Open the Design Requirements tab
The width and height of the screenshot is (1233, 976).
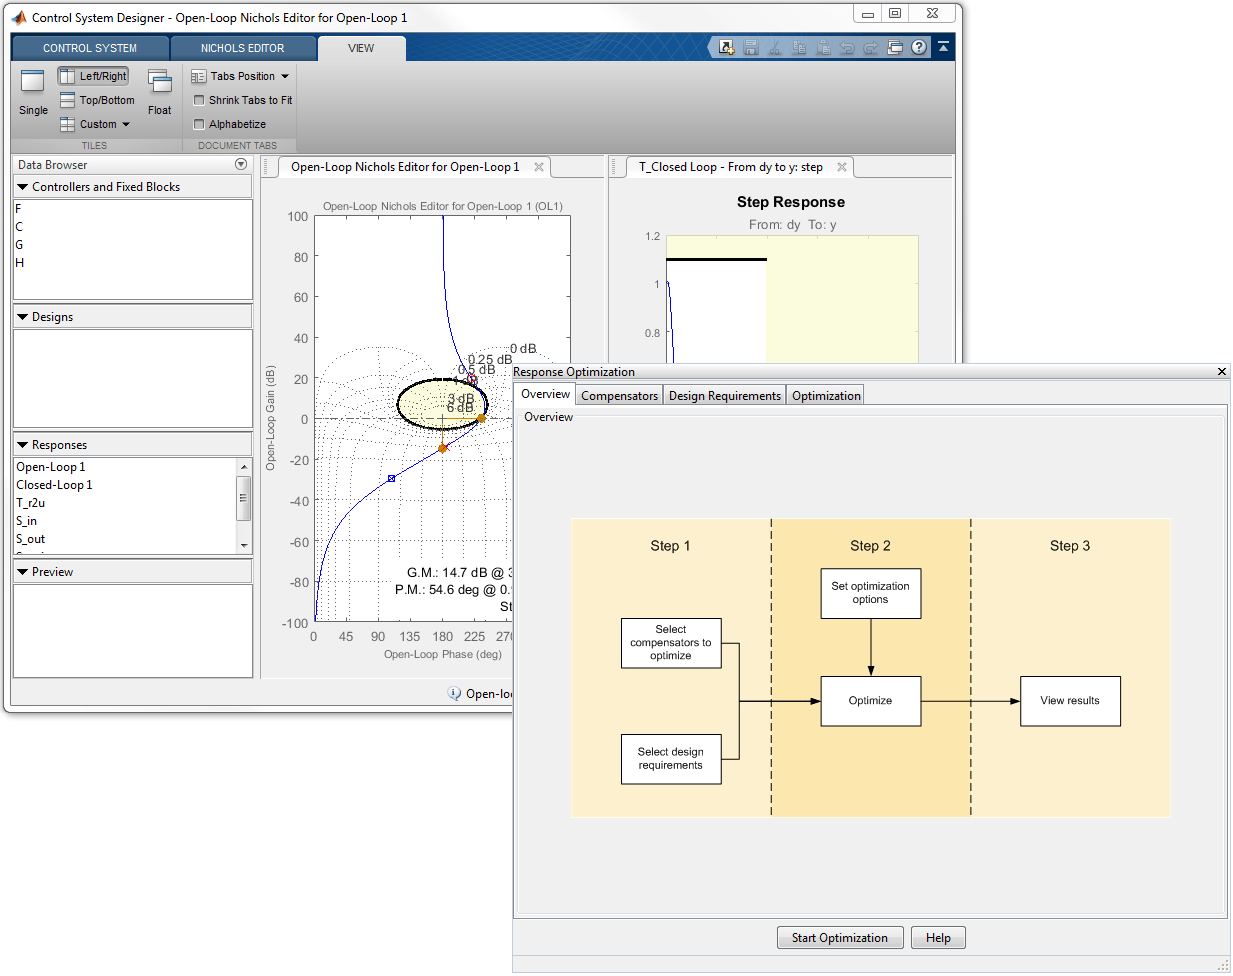point(725,396)
